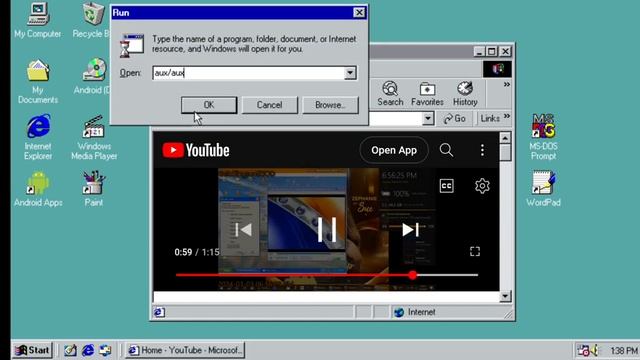Click the task scheduler tray icon
The image size is (640, 360).
coord(583,350)
